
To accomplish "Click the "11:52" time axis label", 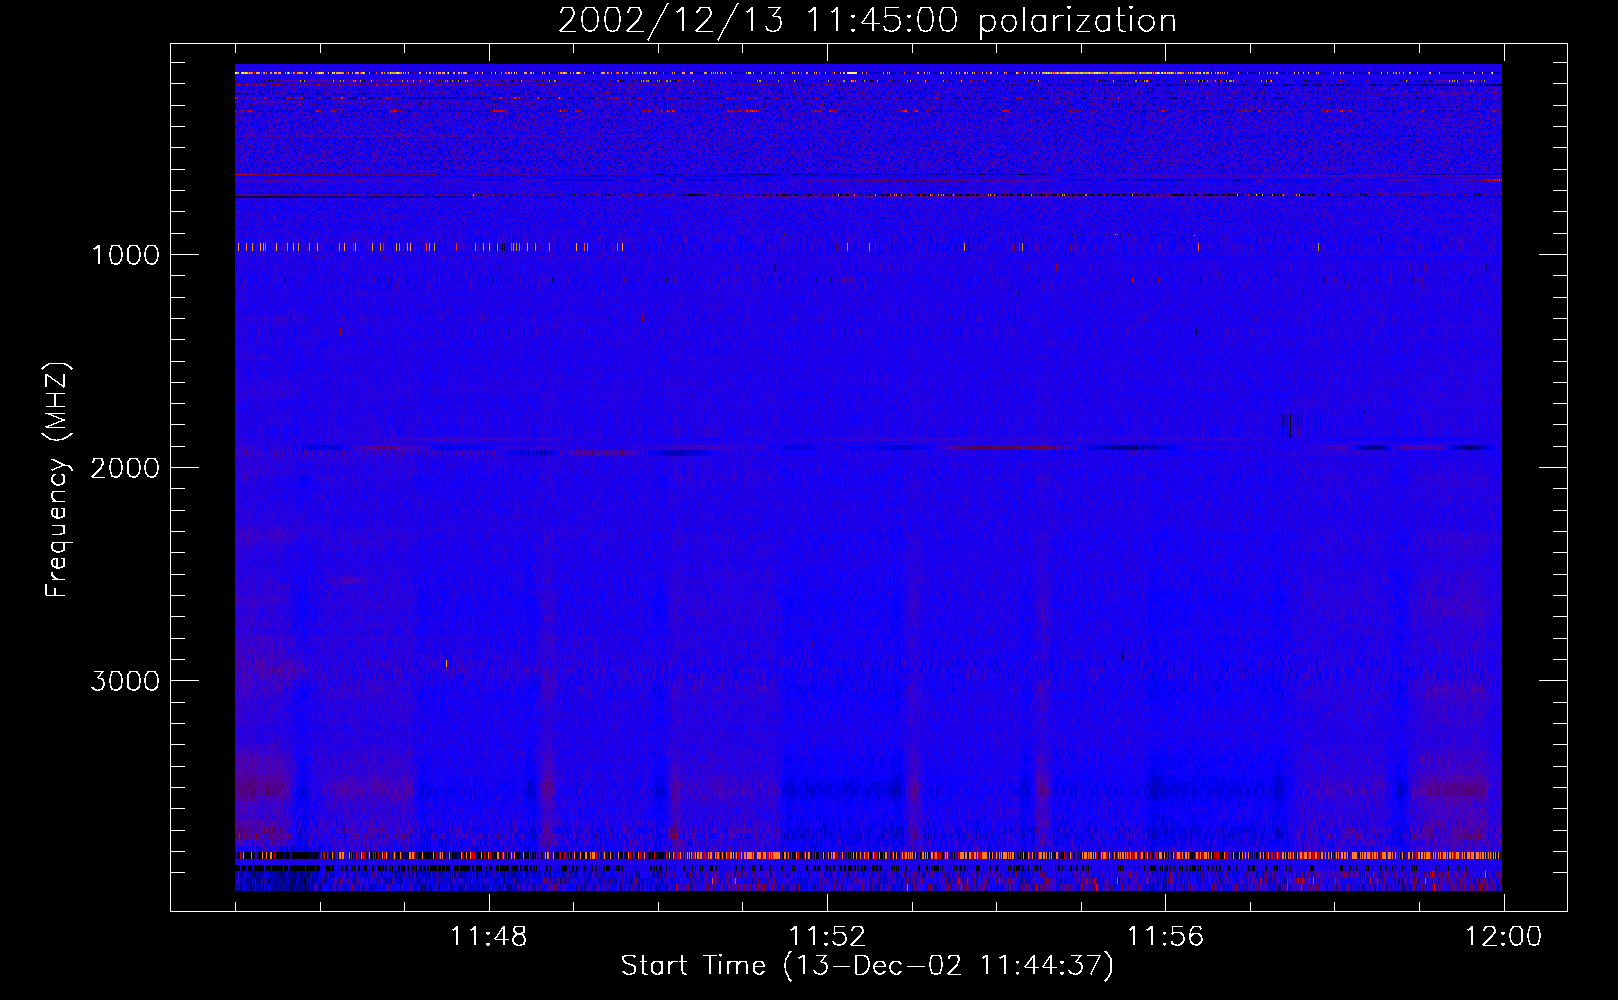I will pyautogui.click(x=827, y=937).
